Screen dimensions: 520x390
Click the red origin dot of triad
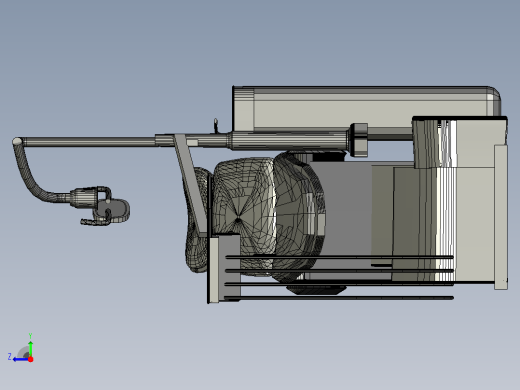coord(31,359)
